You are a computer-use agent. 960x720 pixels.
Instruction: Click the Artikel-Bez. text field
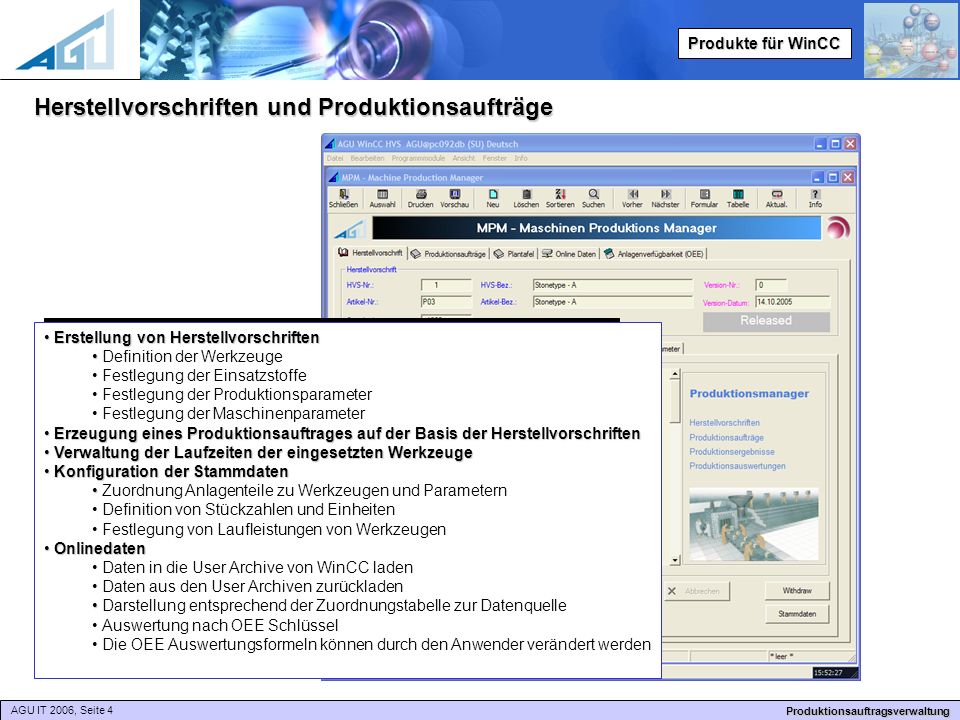[x=613, y=302]
